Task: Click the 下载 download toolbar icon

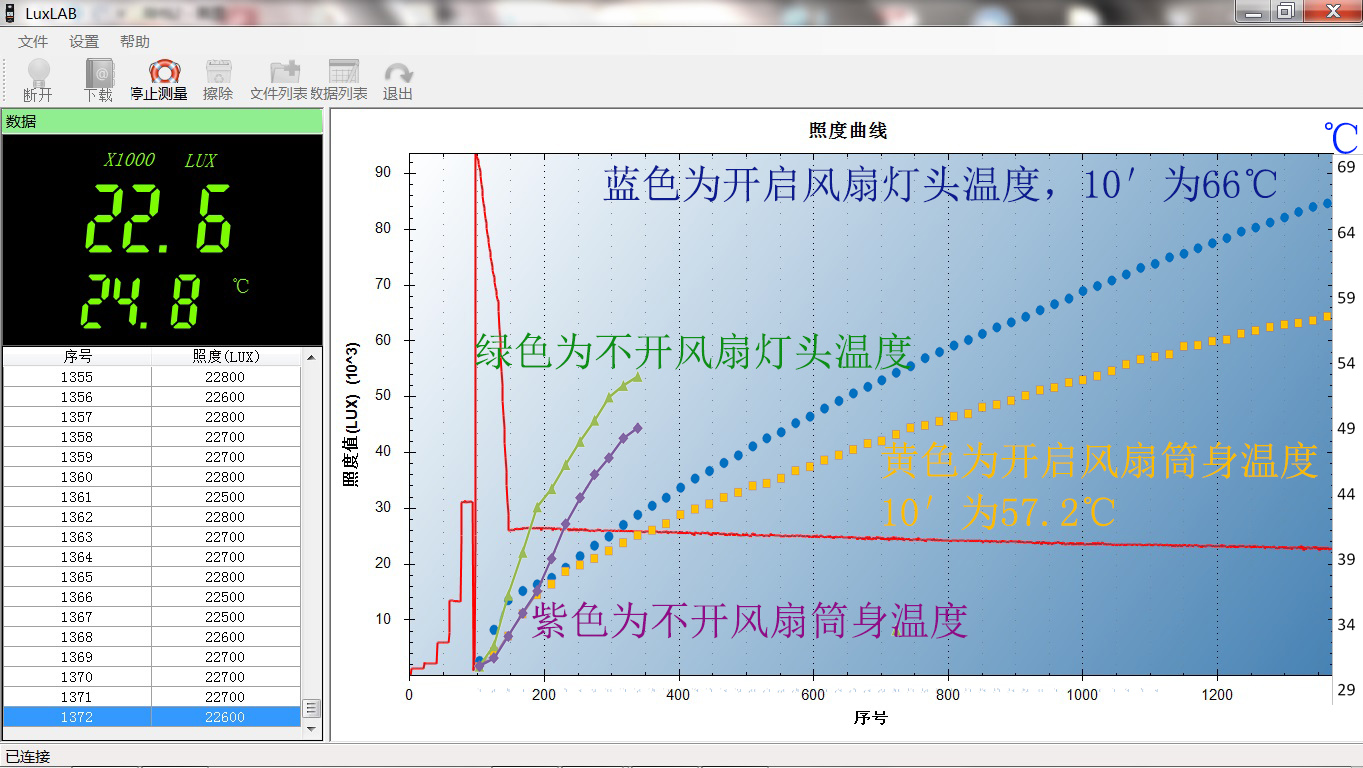Action: (x=98, y=80)
